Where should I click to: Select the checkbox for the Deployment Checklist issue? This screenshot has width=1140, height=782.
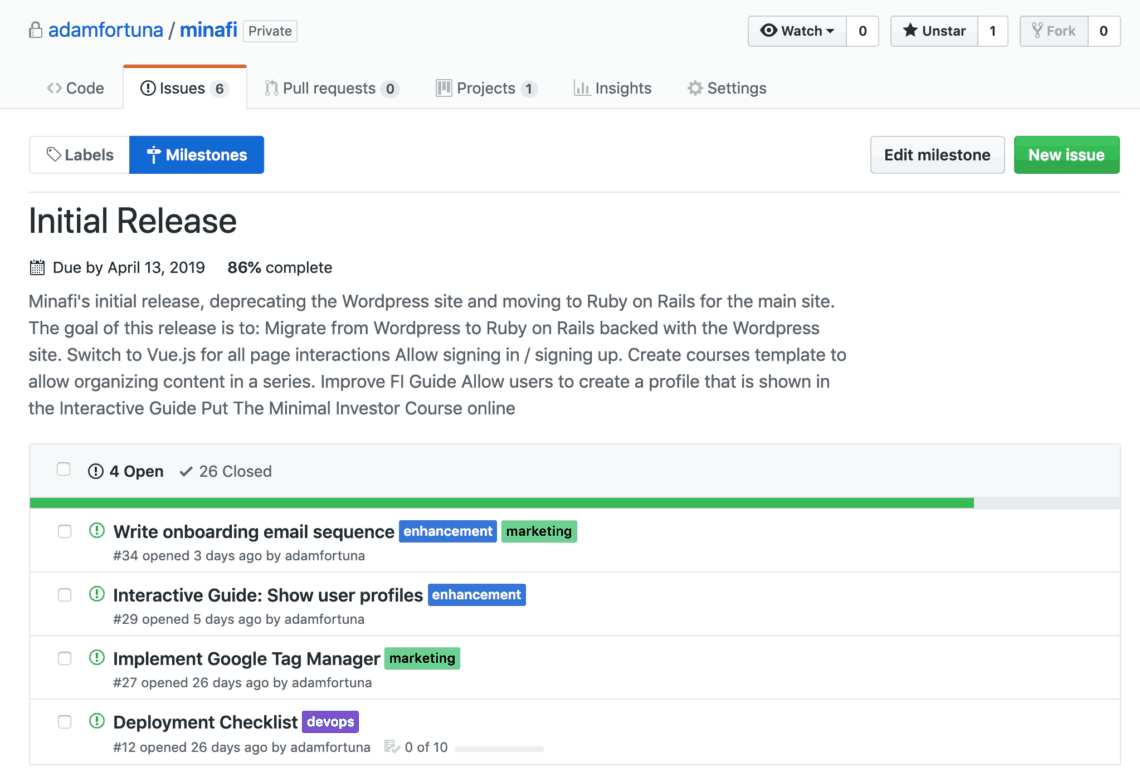pyautogui.click(x=65, y=721)
